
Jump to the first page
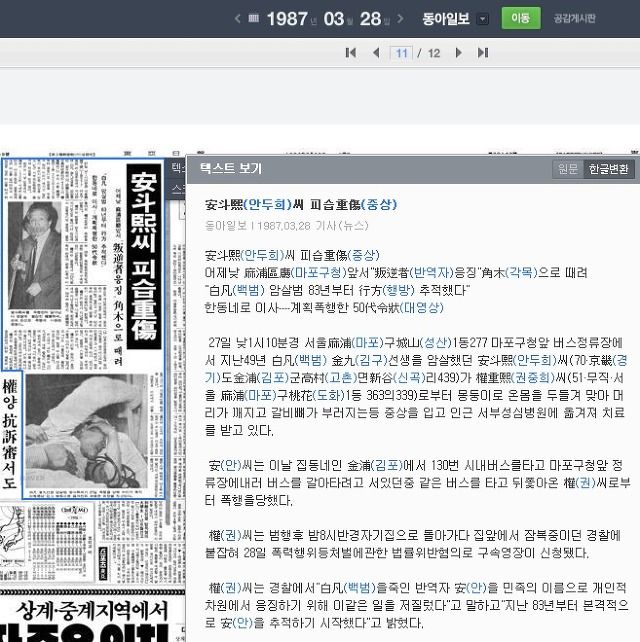[x=351, y=53]
